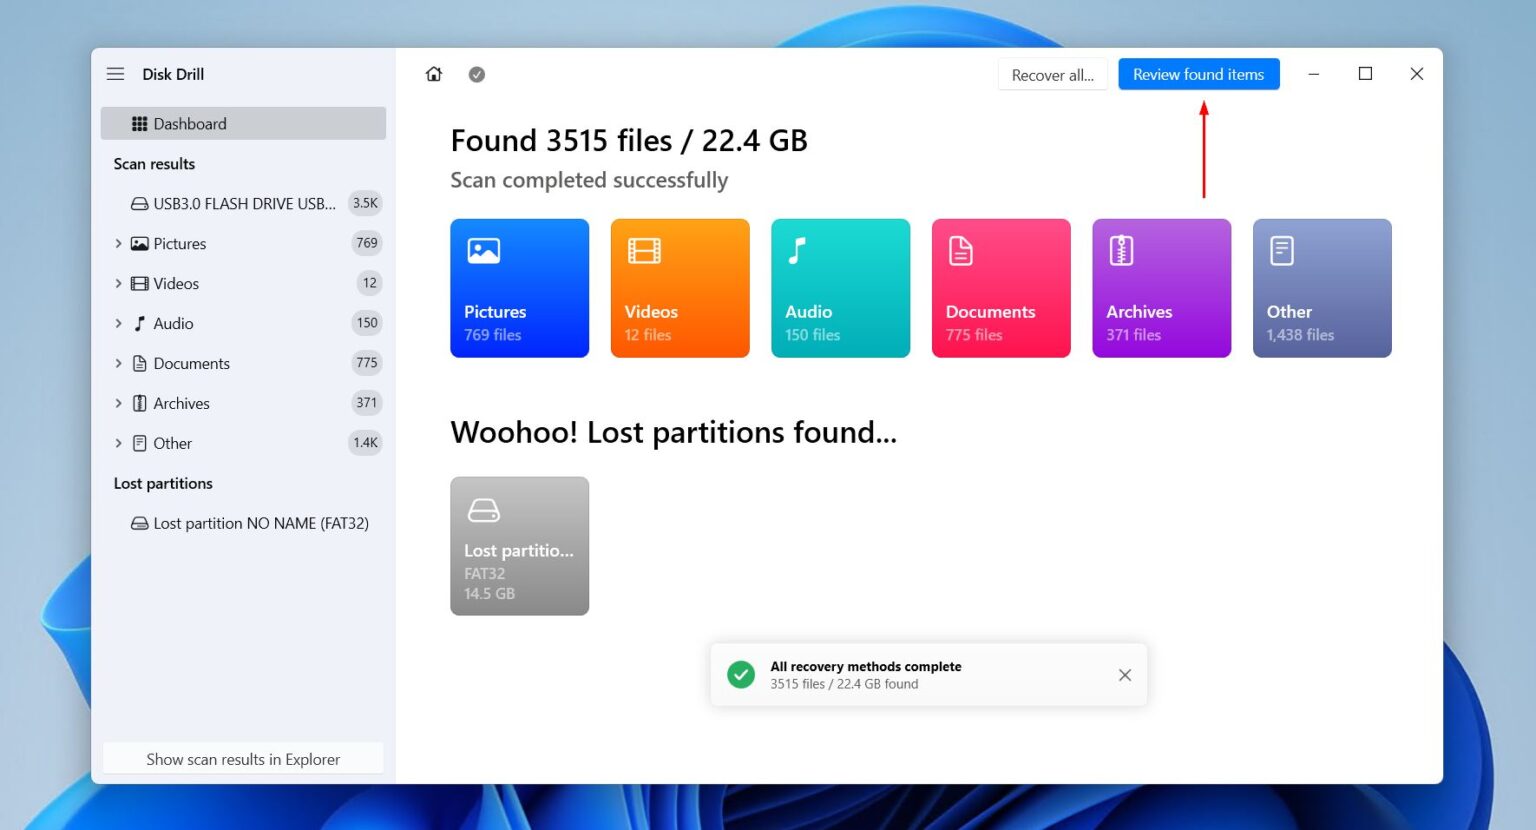This screenshot has height=830, width=1536.
Task: Click the home icon in the toolbar
Action: tap(433, 73)
